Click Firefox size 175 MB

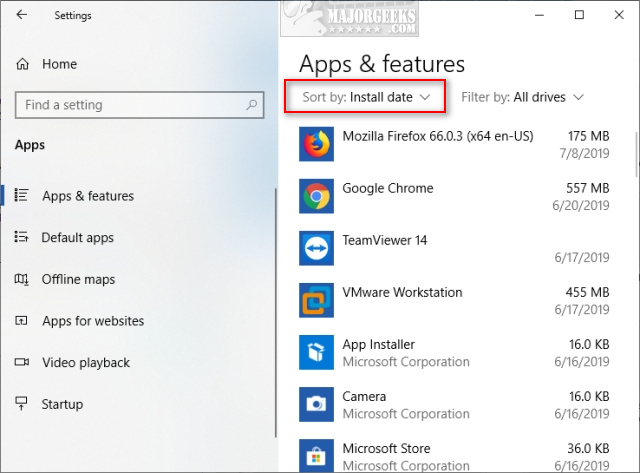click(588, 136)
